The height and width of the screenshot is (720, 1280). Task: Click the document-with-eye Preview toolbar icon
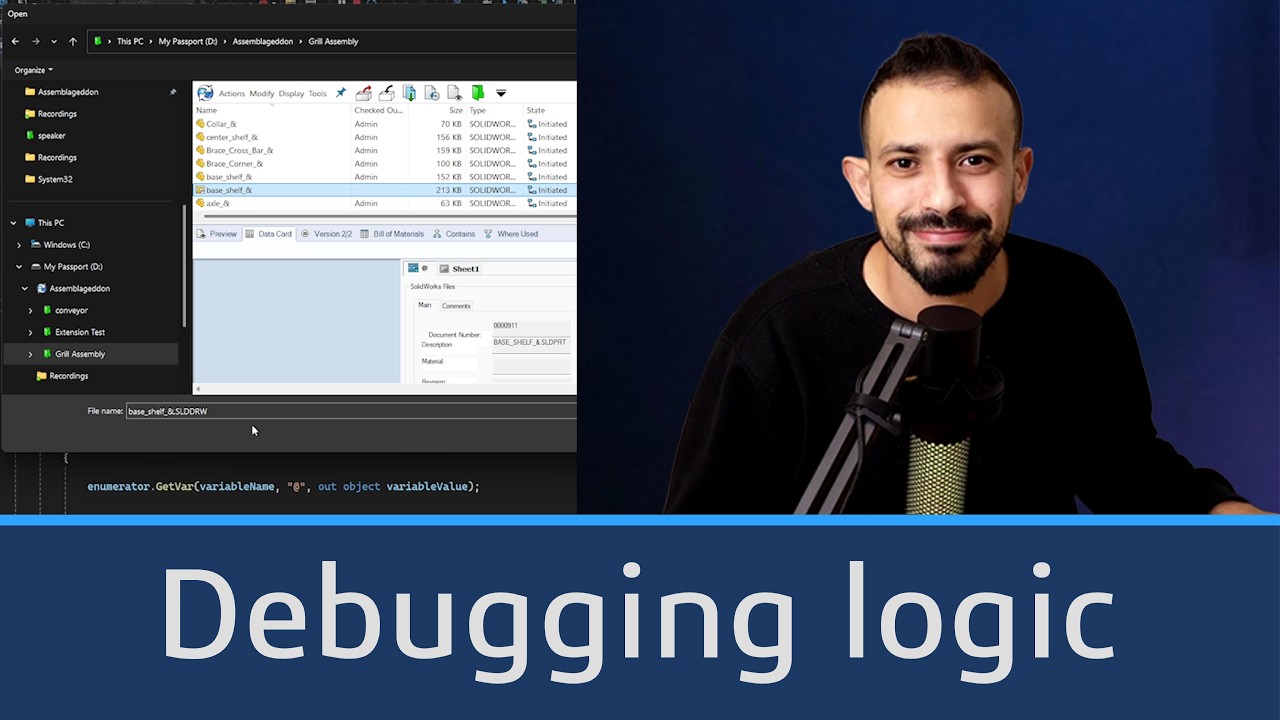click(x=454, y=93)
